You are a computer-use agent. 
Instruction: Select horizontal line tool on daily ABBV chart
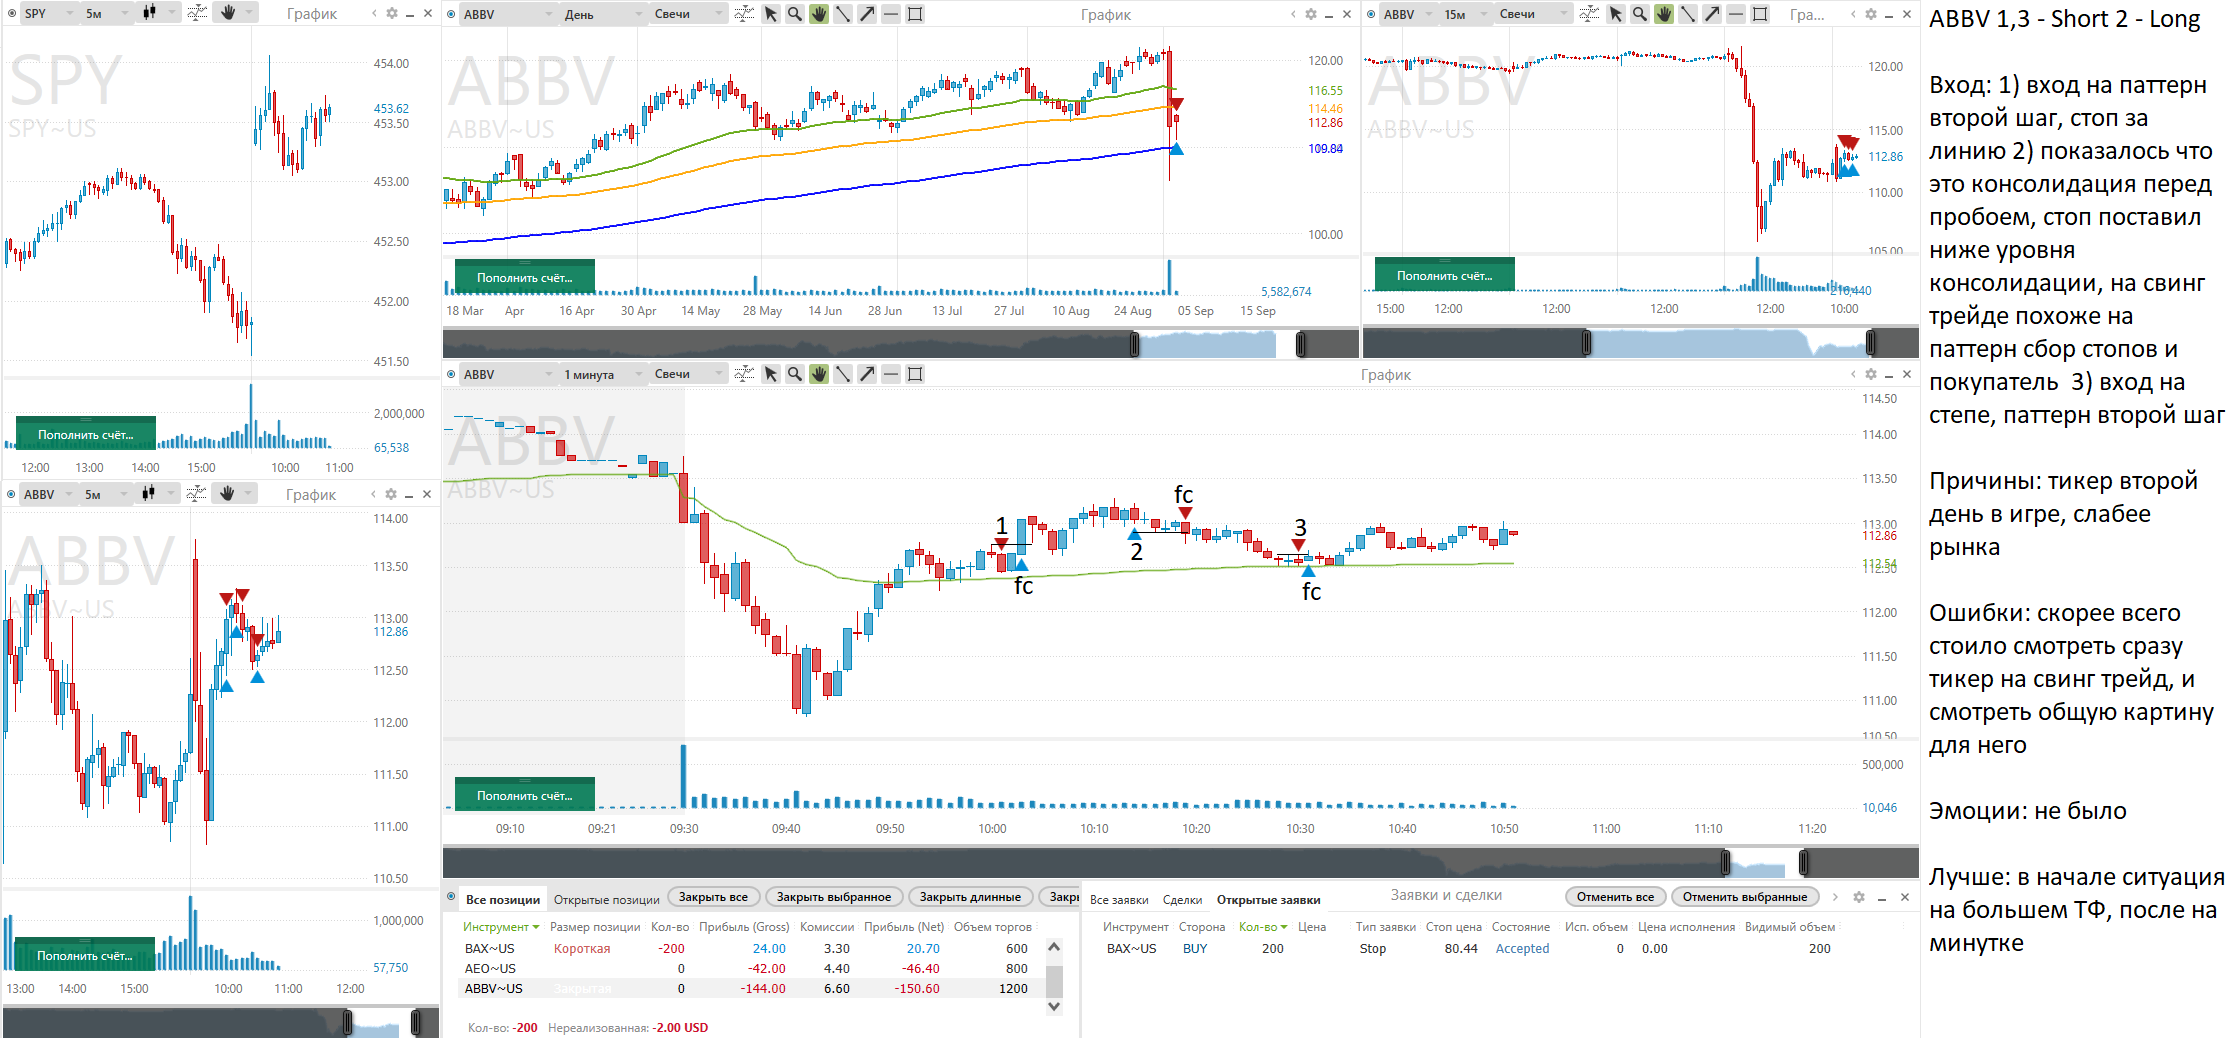click(x=891, y=14)
